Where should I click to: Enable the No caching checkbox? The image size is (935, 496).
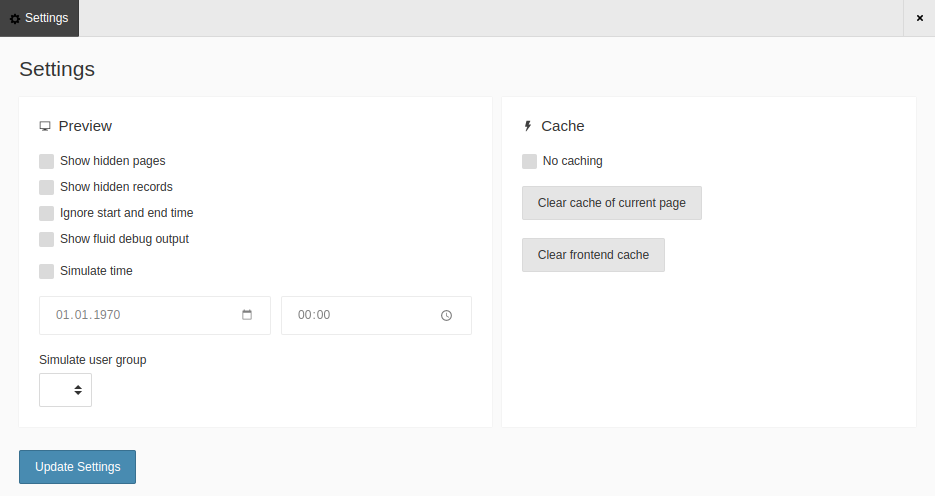[x=530, y=161]
